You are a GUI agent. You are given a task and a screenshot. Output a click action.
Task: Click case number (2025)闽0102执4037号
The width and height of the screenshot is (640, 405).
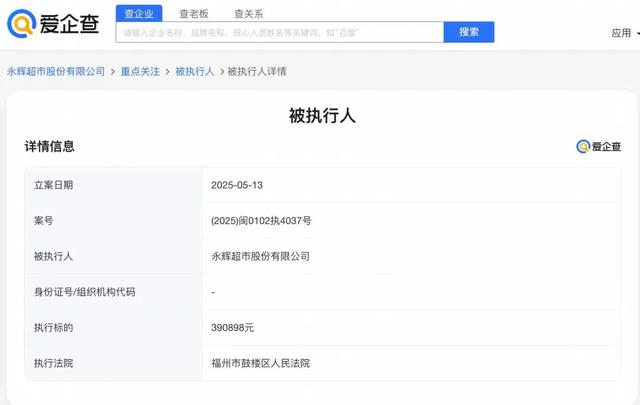click(261, 221)
